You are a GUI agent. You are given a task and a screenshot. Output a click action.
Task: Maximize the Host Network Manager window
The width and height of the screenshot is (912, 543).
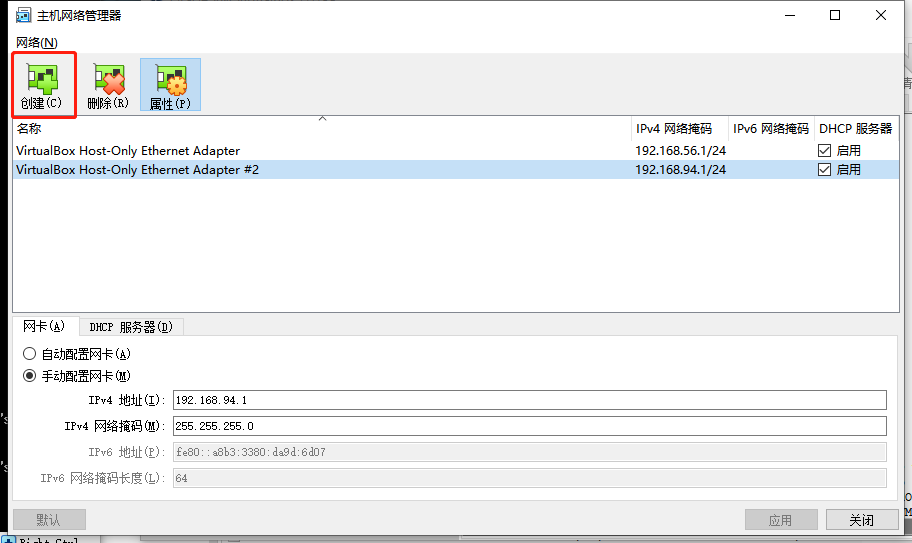click(x=835, y=15)
